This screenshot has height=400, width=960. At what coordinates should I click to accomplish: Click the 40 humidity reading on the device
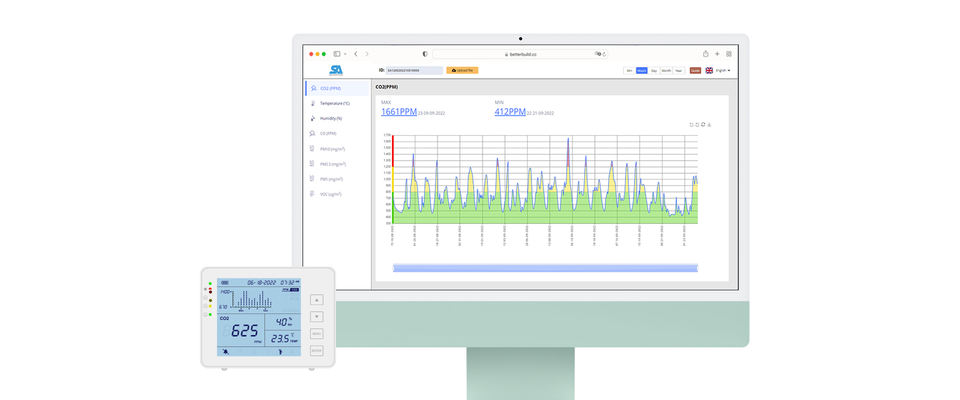(x=282, y=322)
